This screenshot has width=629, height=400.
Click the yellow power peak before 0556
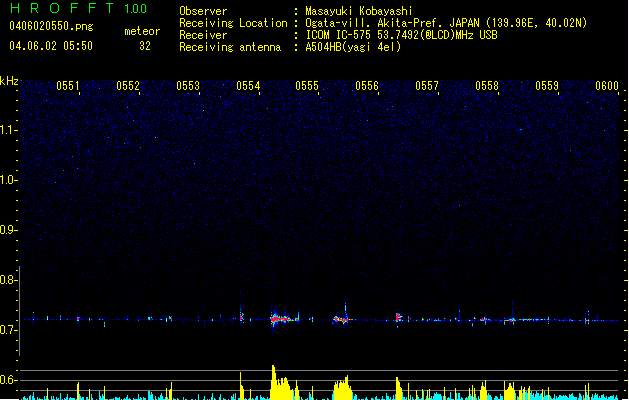pyautogui.click(x=342, y=388)
